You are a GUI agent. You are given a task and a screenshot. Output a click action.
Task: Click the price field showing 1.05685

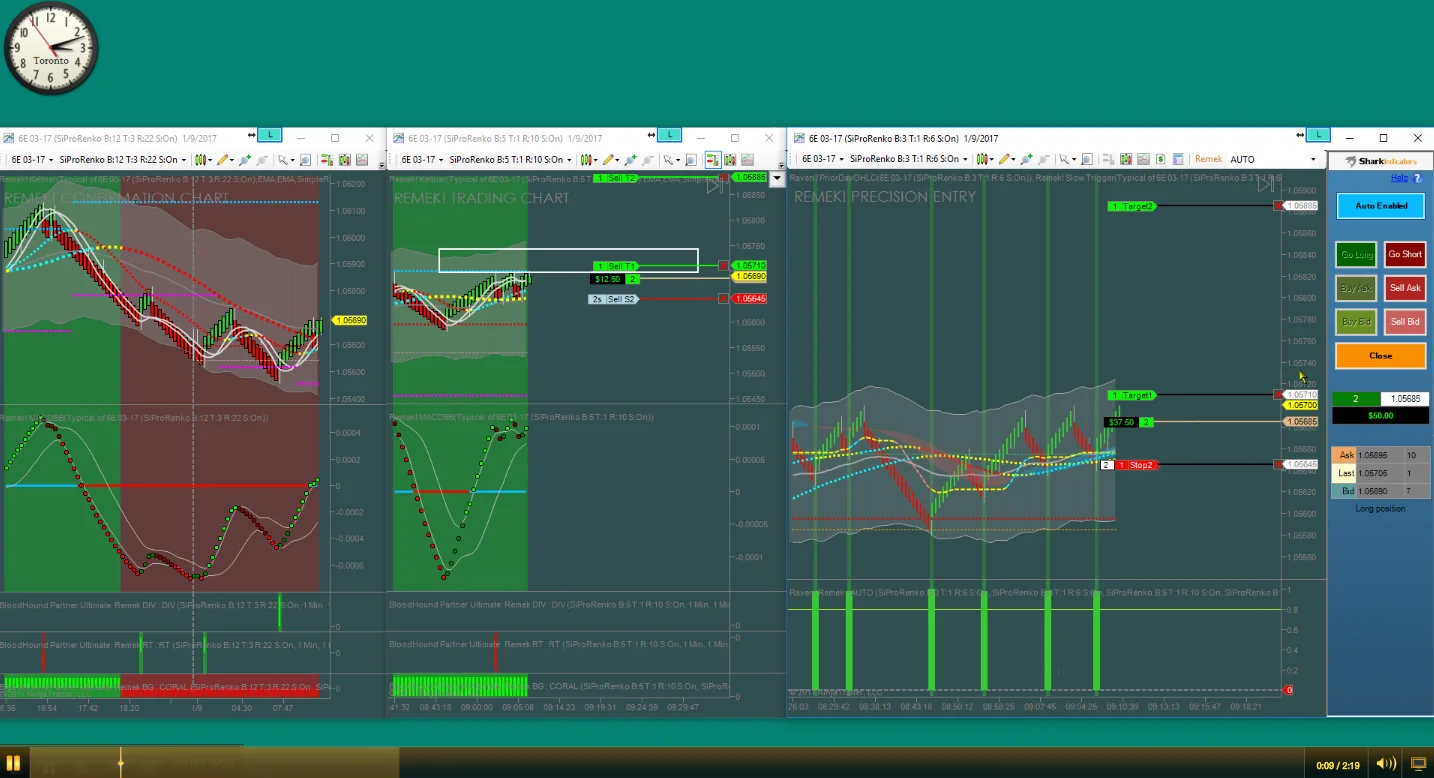(x=1403, y=399)
